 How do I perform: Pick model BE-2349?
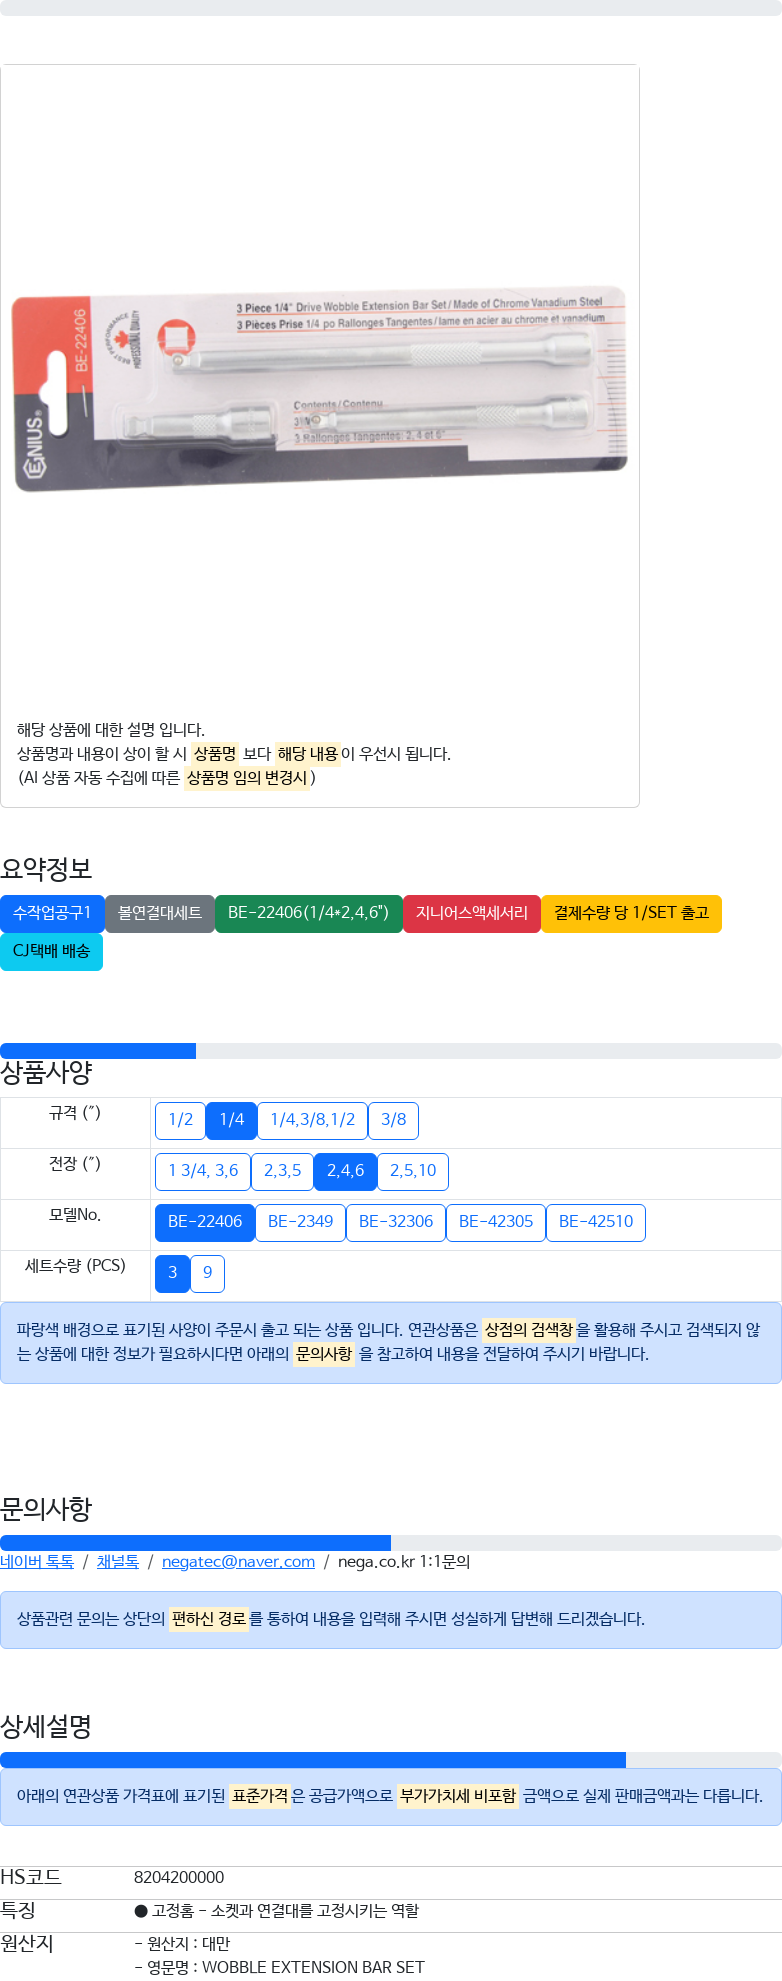click(x=300, y=1222)
